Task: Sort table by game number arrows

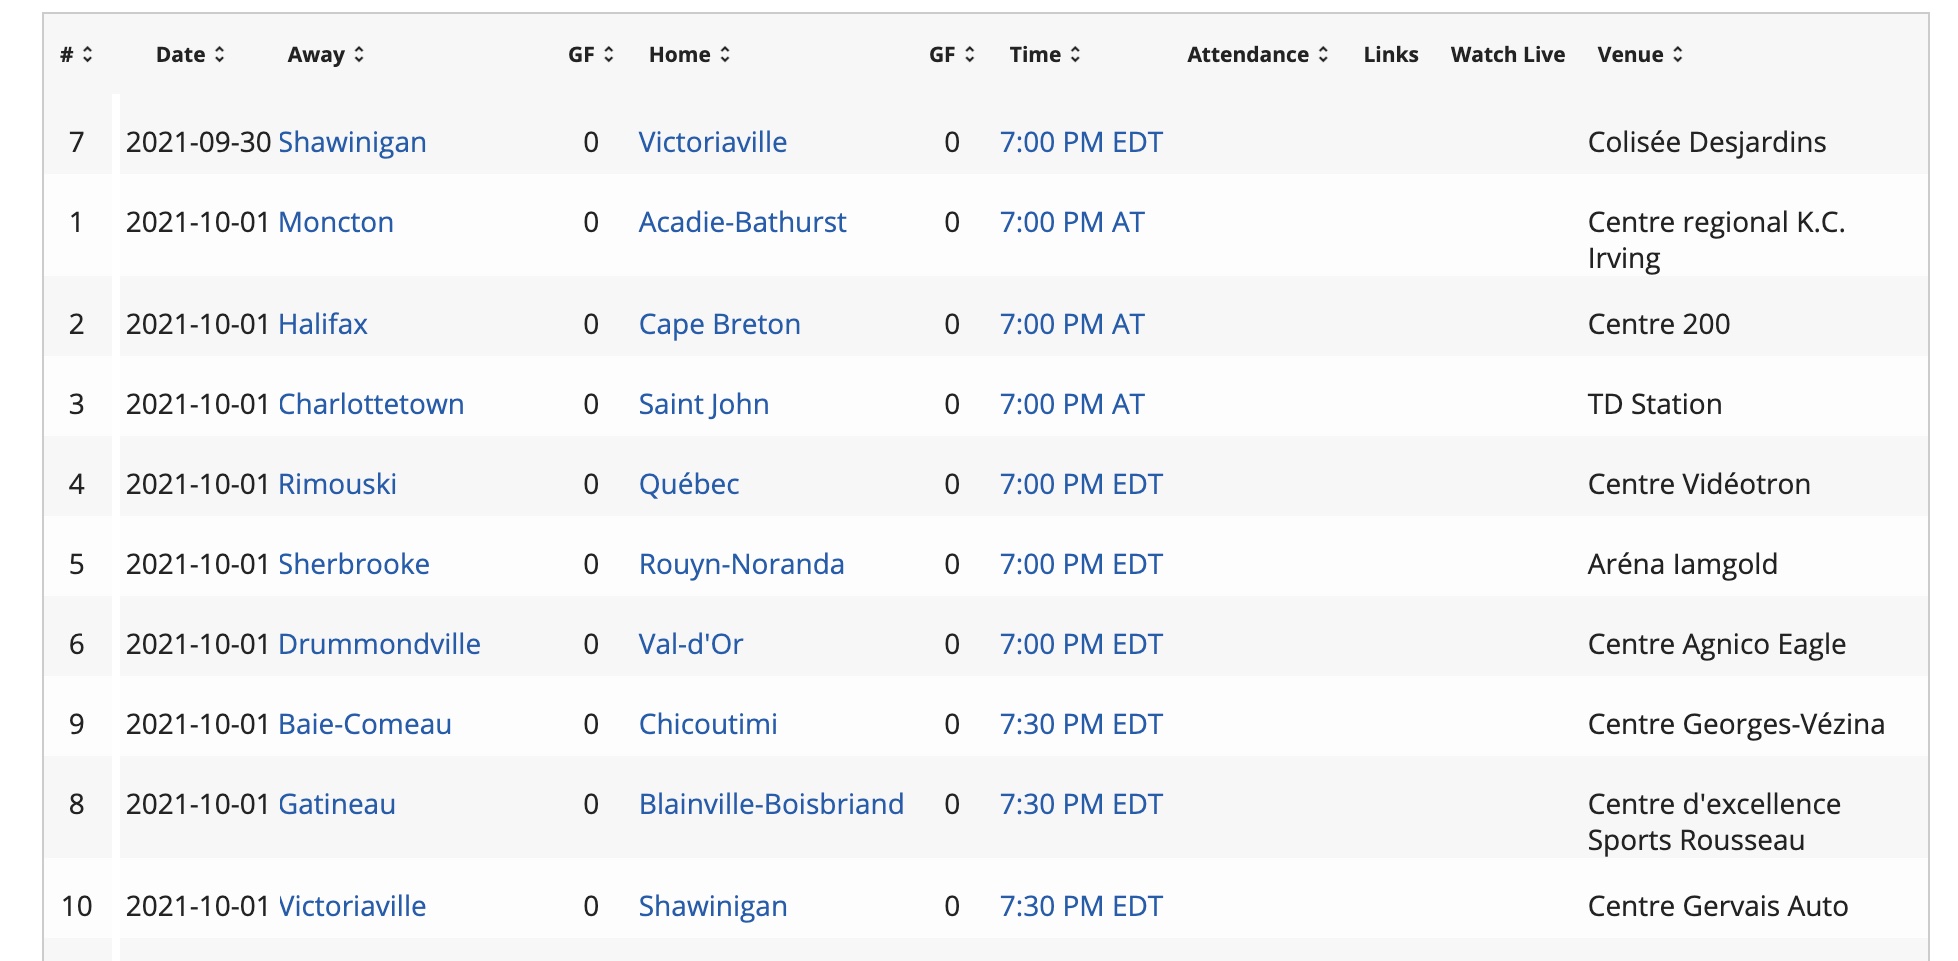Action: (x=88, y=55)
